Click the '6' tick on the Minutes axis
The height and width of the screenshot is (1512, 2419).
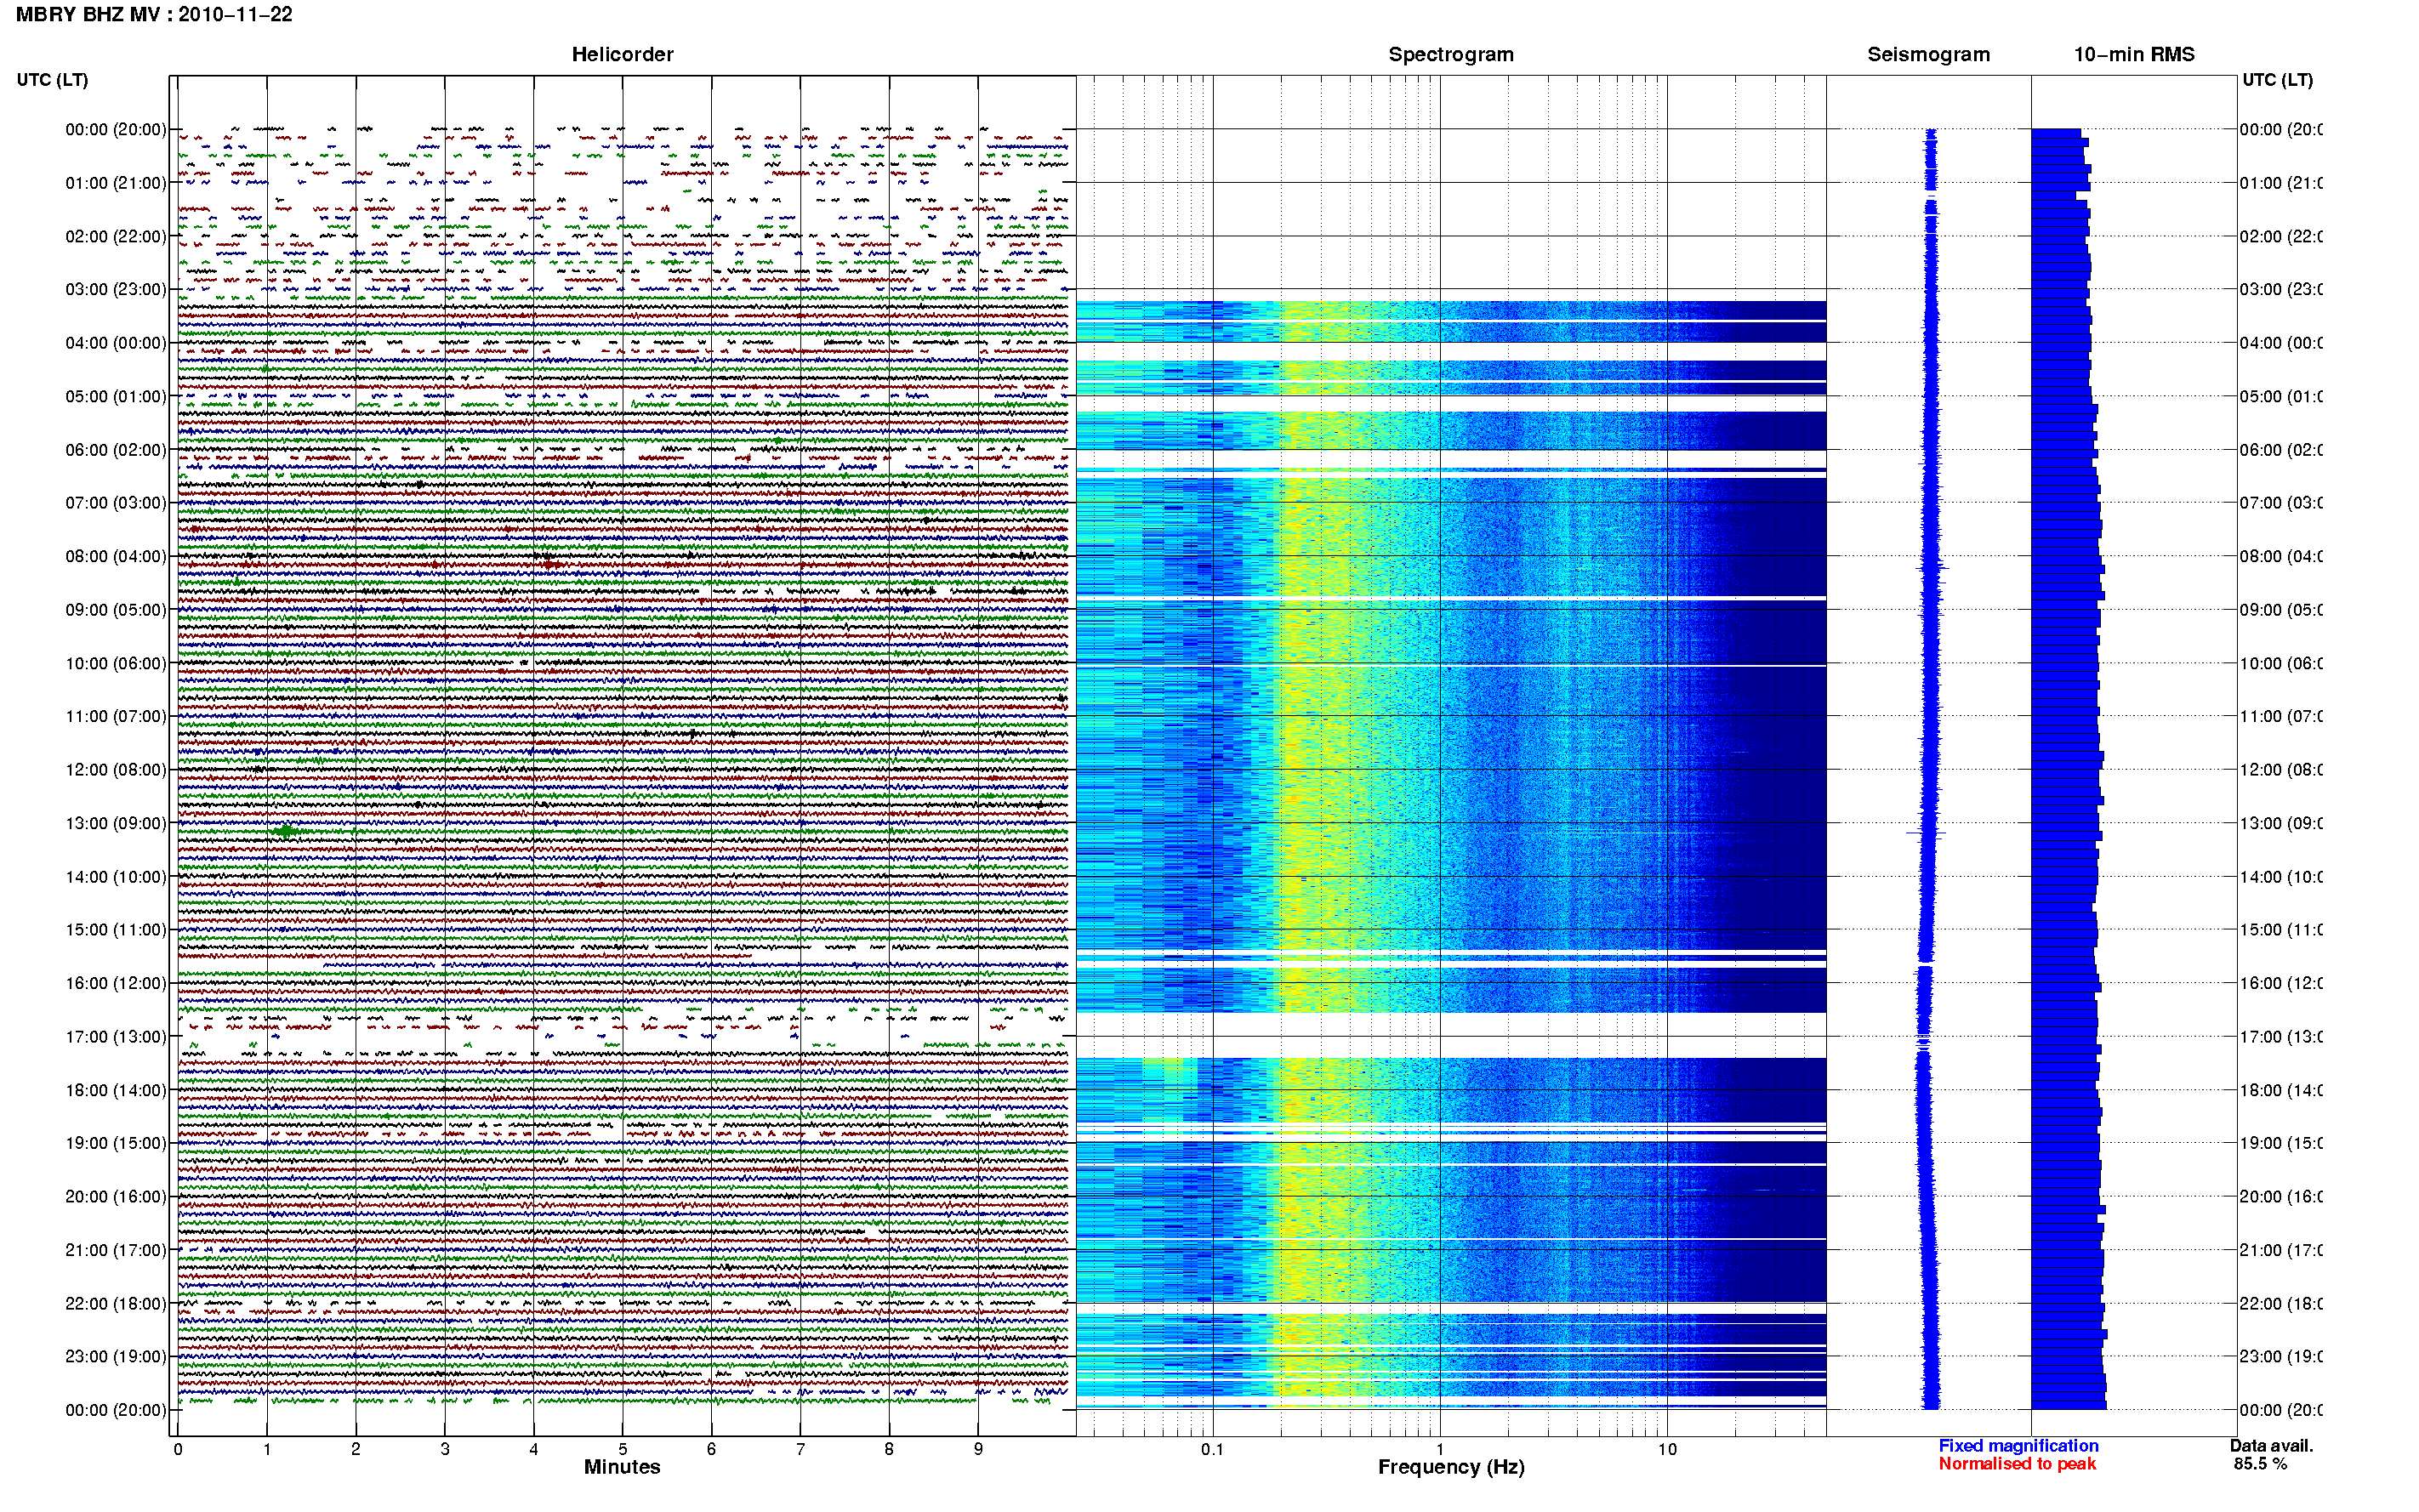[x=711, y=1449]
